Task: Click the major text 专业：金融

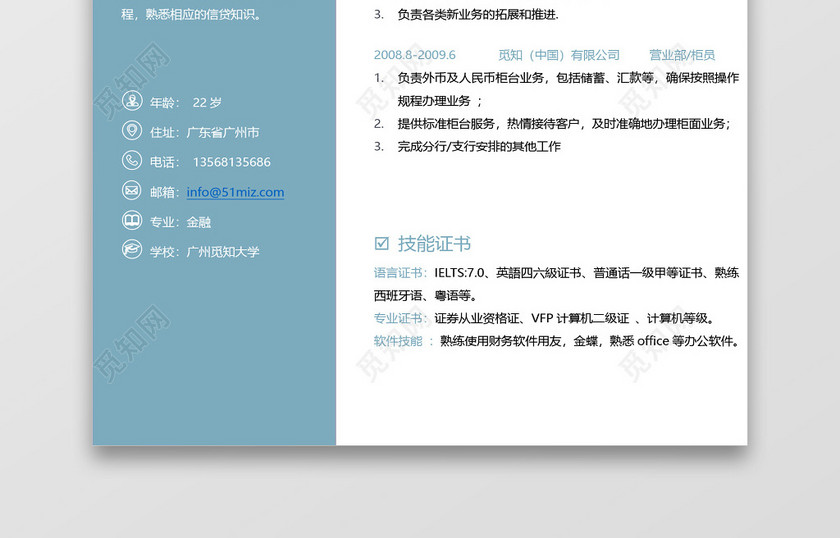Action: click(180, 222)
